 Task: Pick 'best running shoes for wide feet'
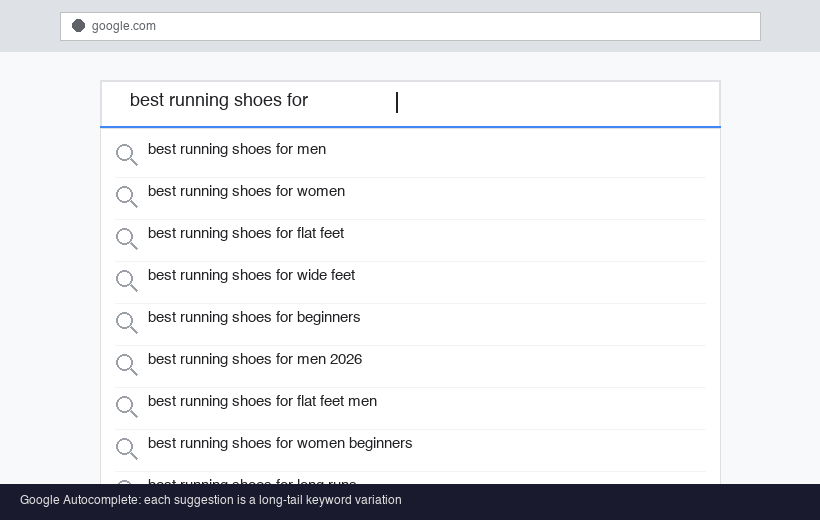pyautogui.click(x=410, y=282)
